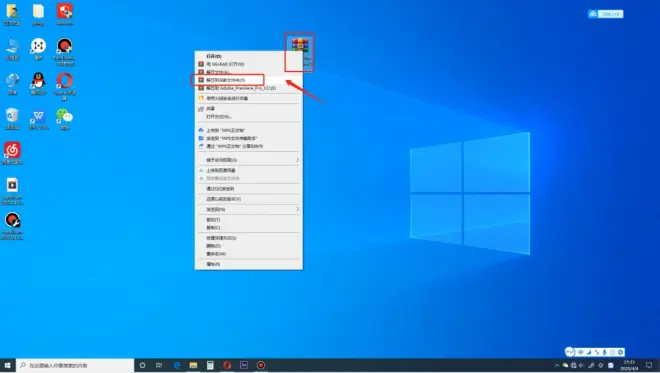Image resolution: width=660 pixels, height=373 pixels.
Task: Open the purple Adobe app on taskbar
Action: click(244, 365)
